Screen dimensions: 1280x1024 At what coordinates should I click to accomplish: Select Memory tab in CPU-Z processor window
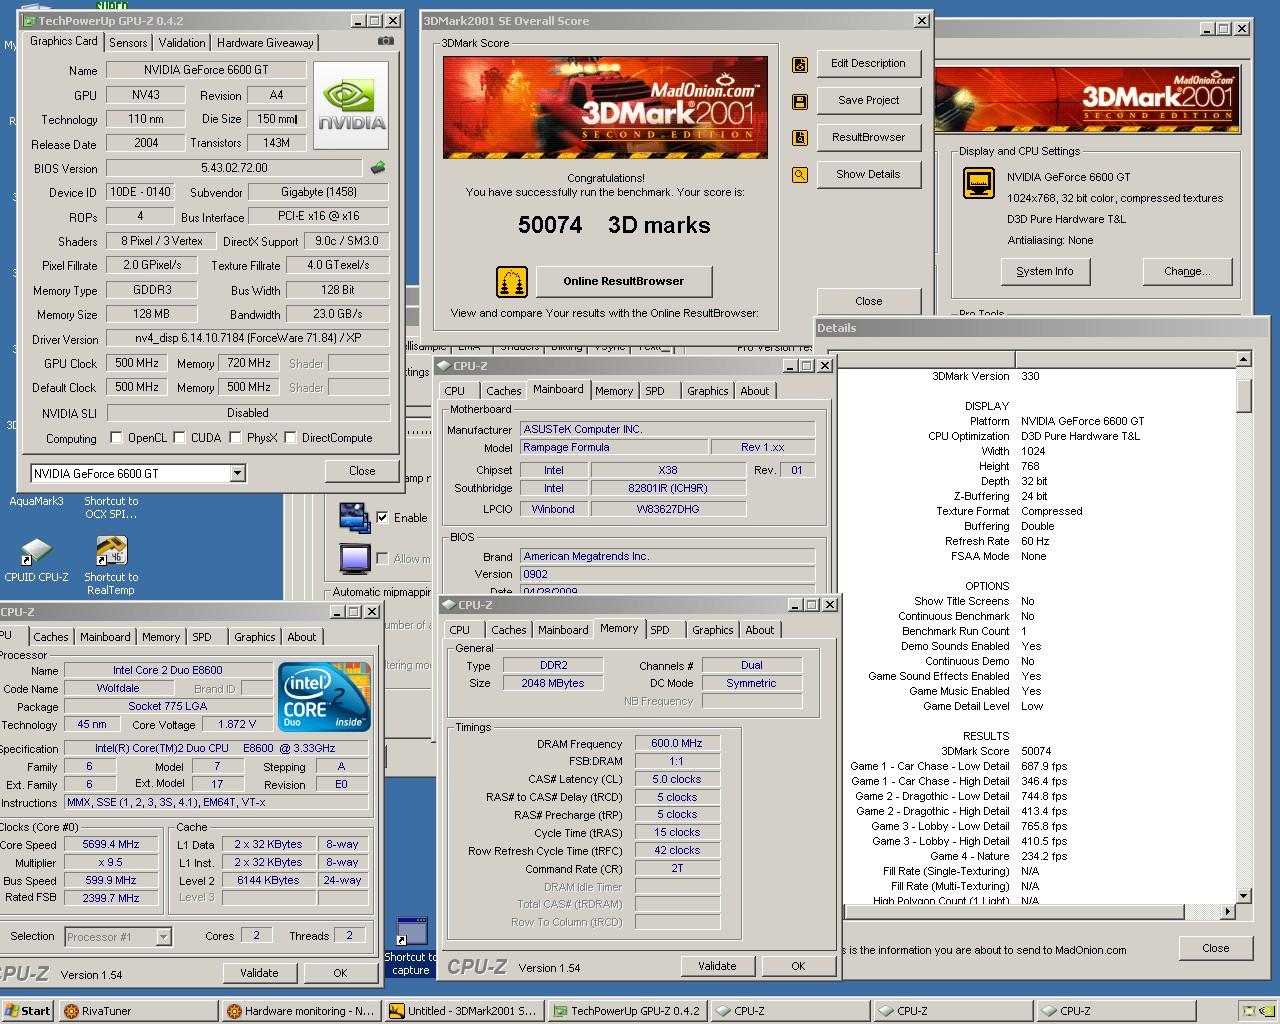pyautogui.click(x=160, y=637)
